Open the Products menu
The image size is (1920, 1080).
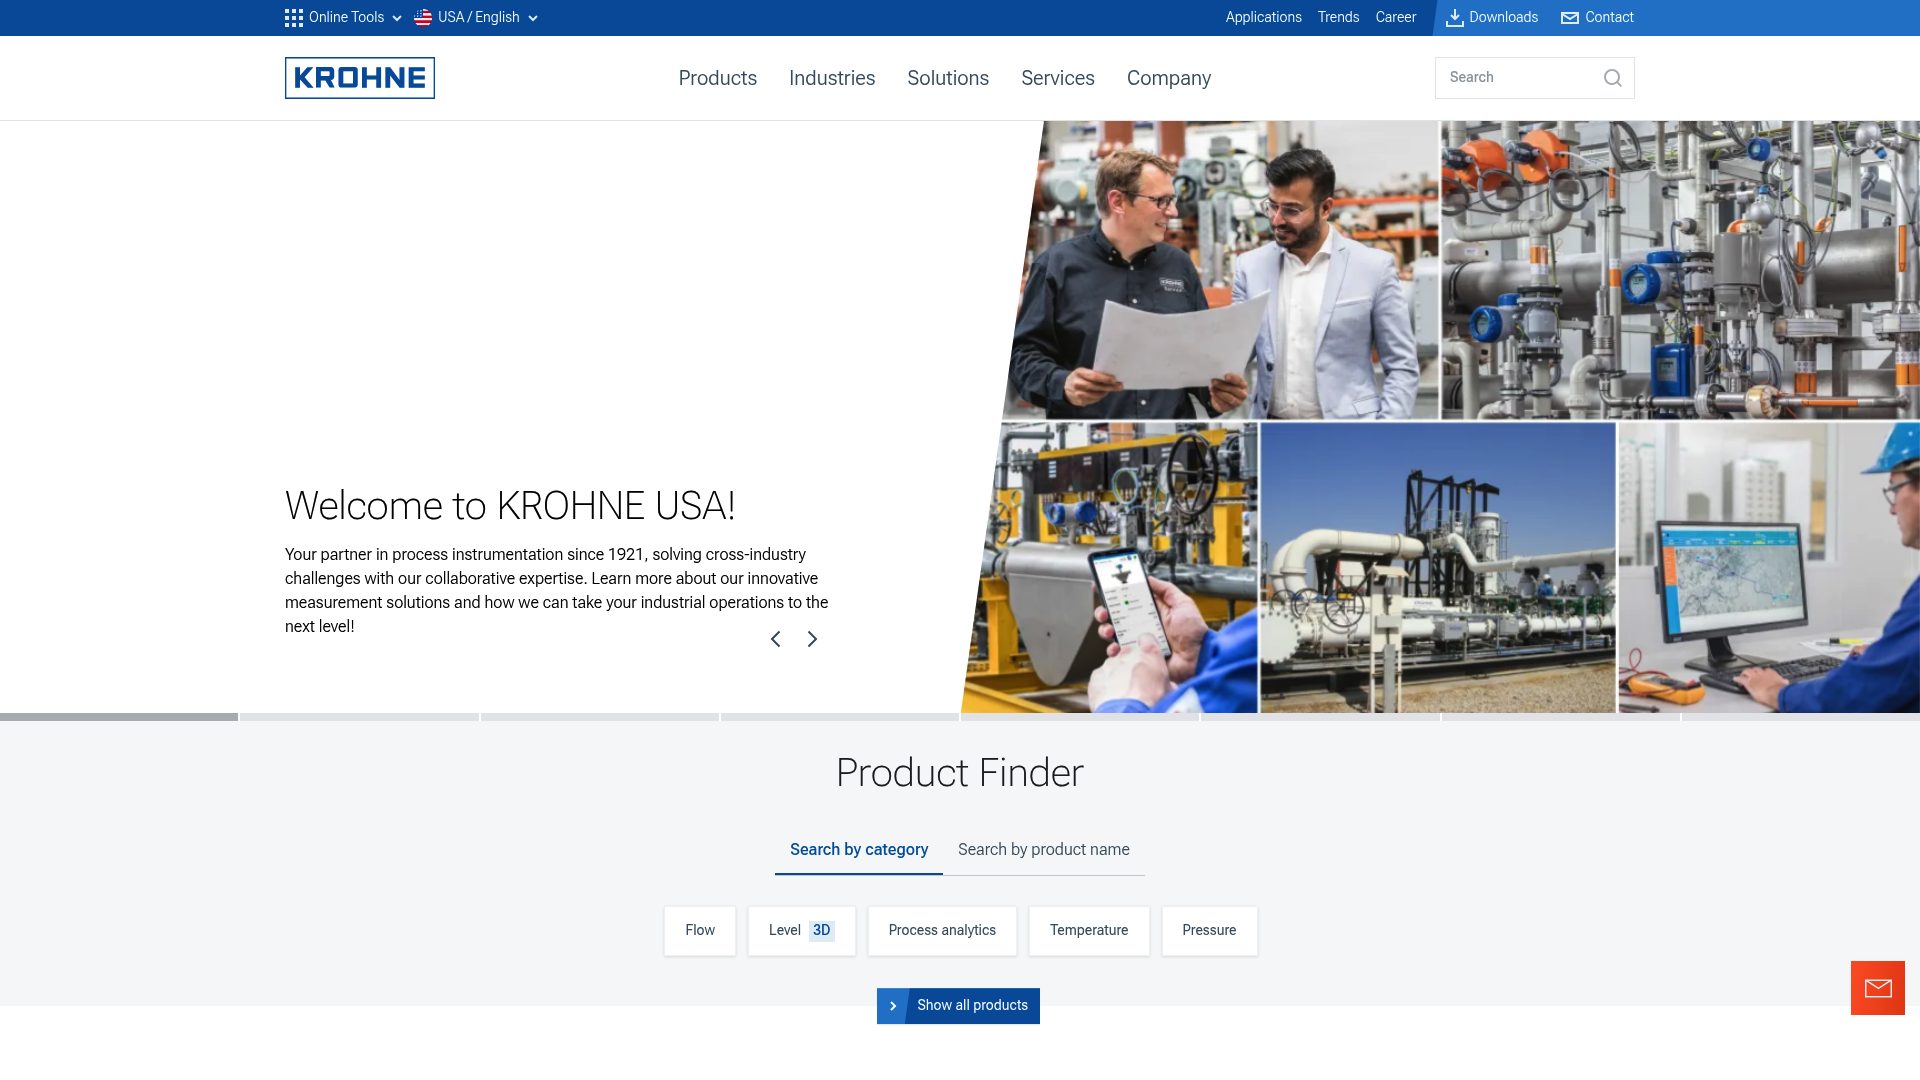[717, 78]
